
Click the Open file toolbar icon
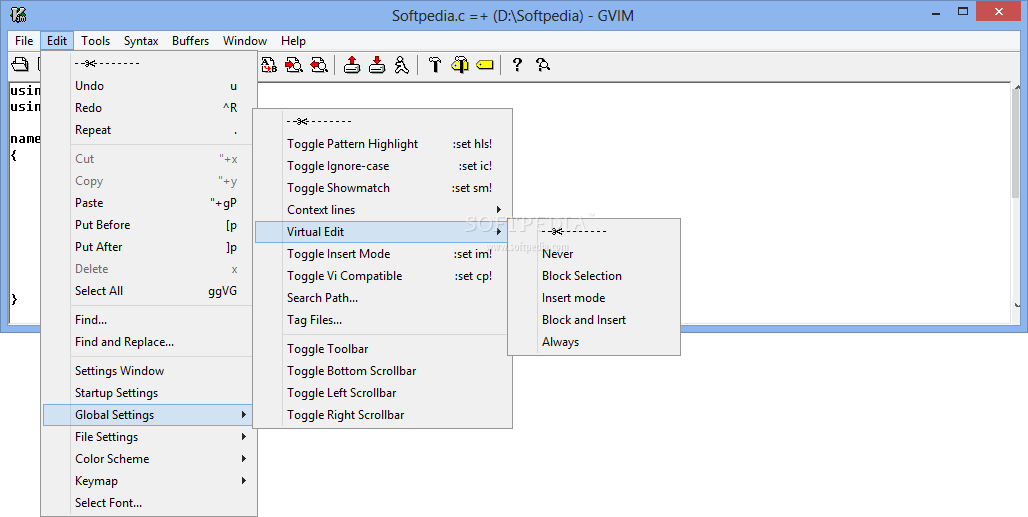pos(20,64)
